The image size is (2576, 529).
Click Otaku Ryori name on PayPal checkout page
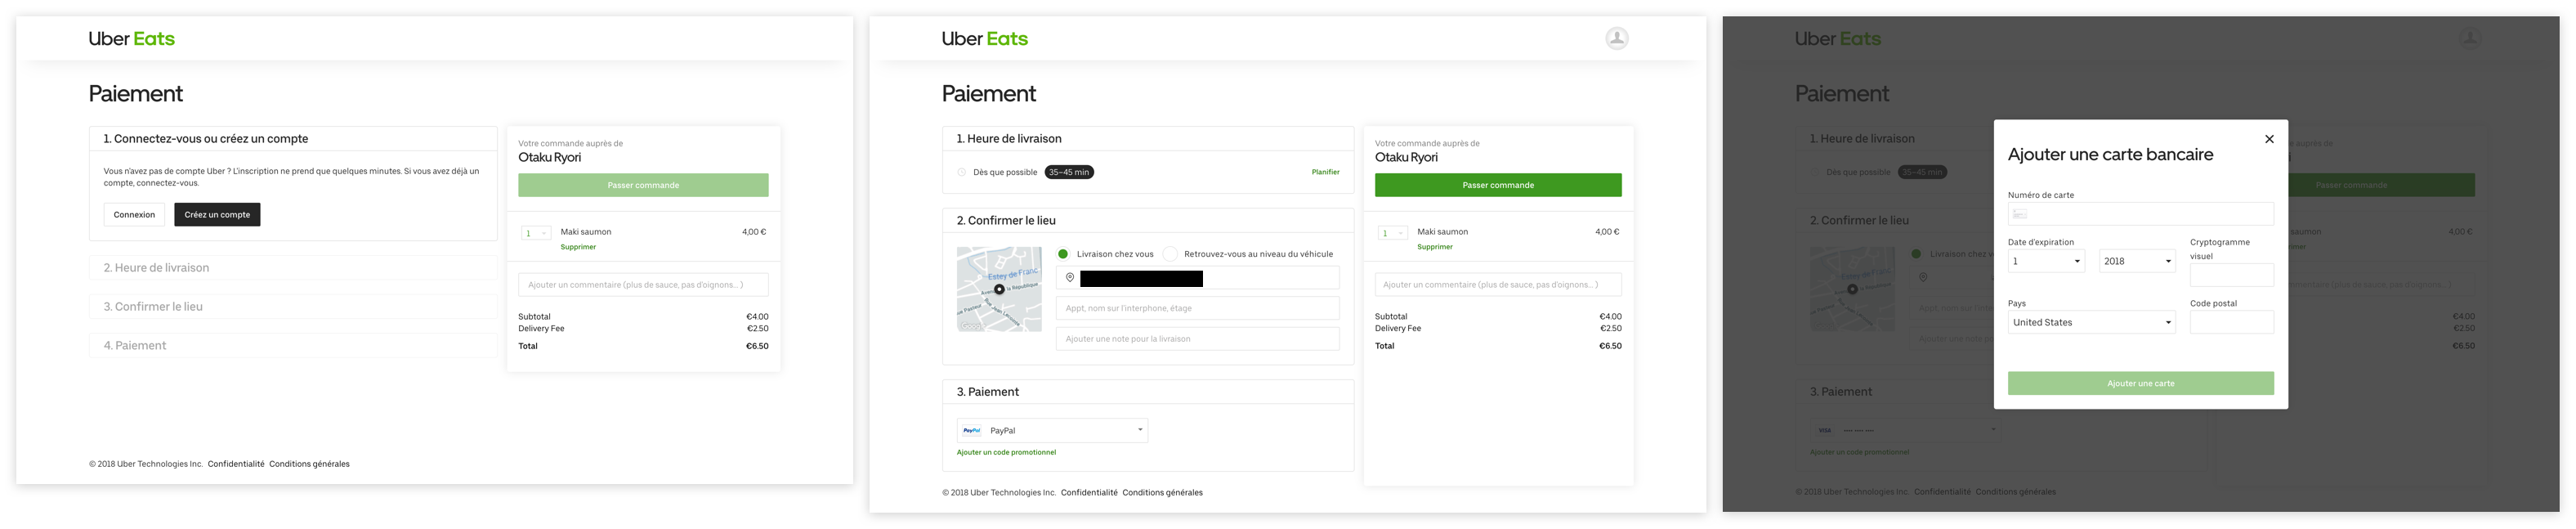click(1406, 158)
